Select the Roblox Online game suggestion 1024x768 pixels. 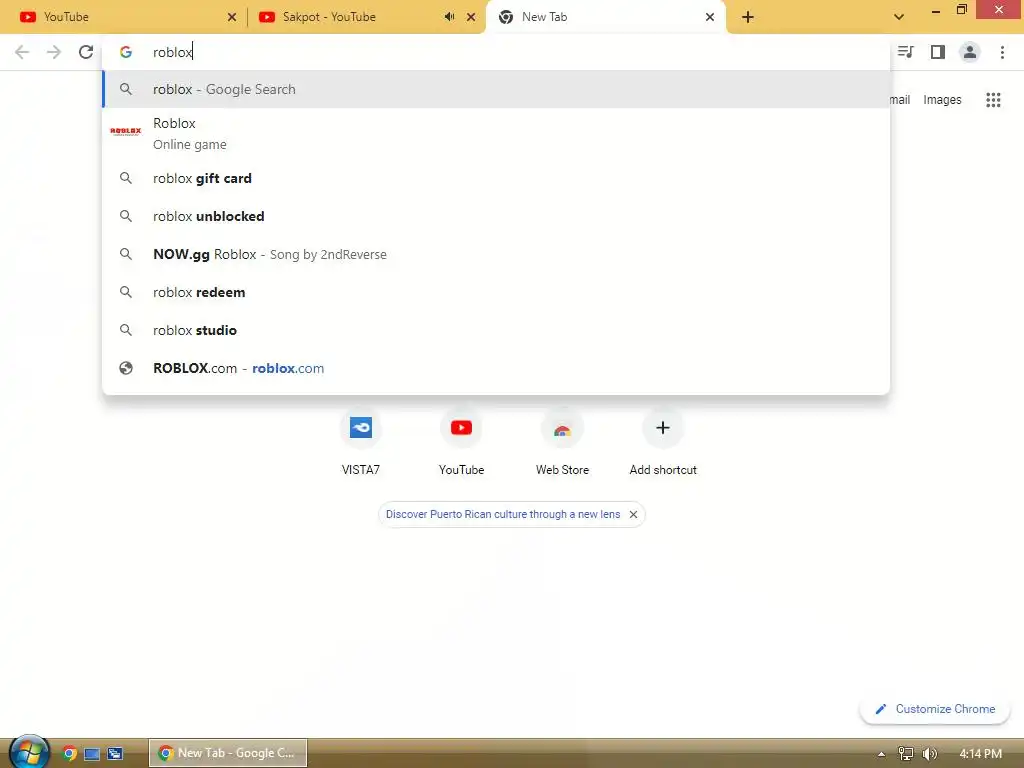tap(496, 134)
